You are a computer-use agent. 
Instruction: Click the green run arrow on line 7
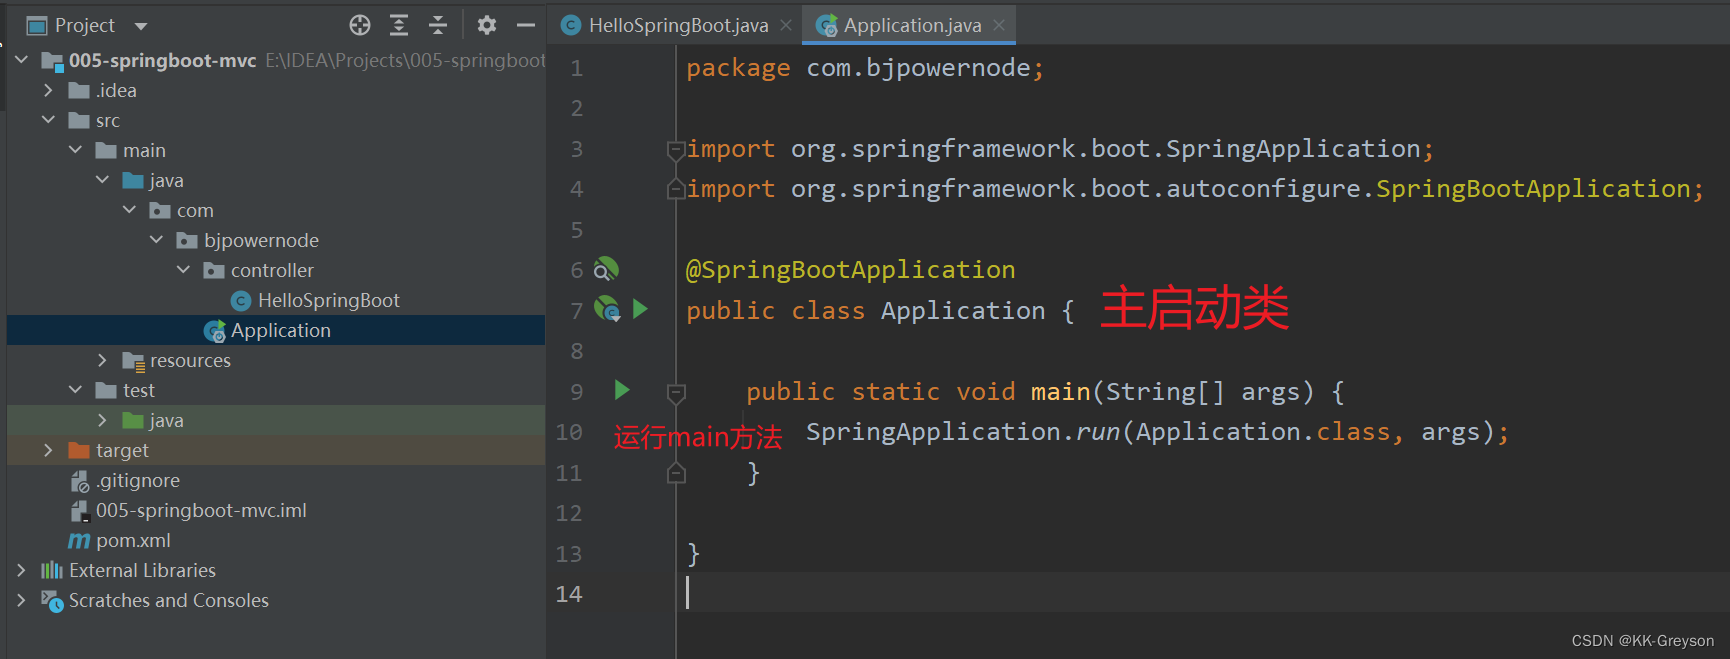pyautogui.click(x=641, y=309)
